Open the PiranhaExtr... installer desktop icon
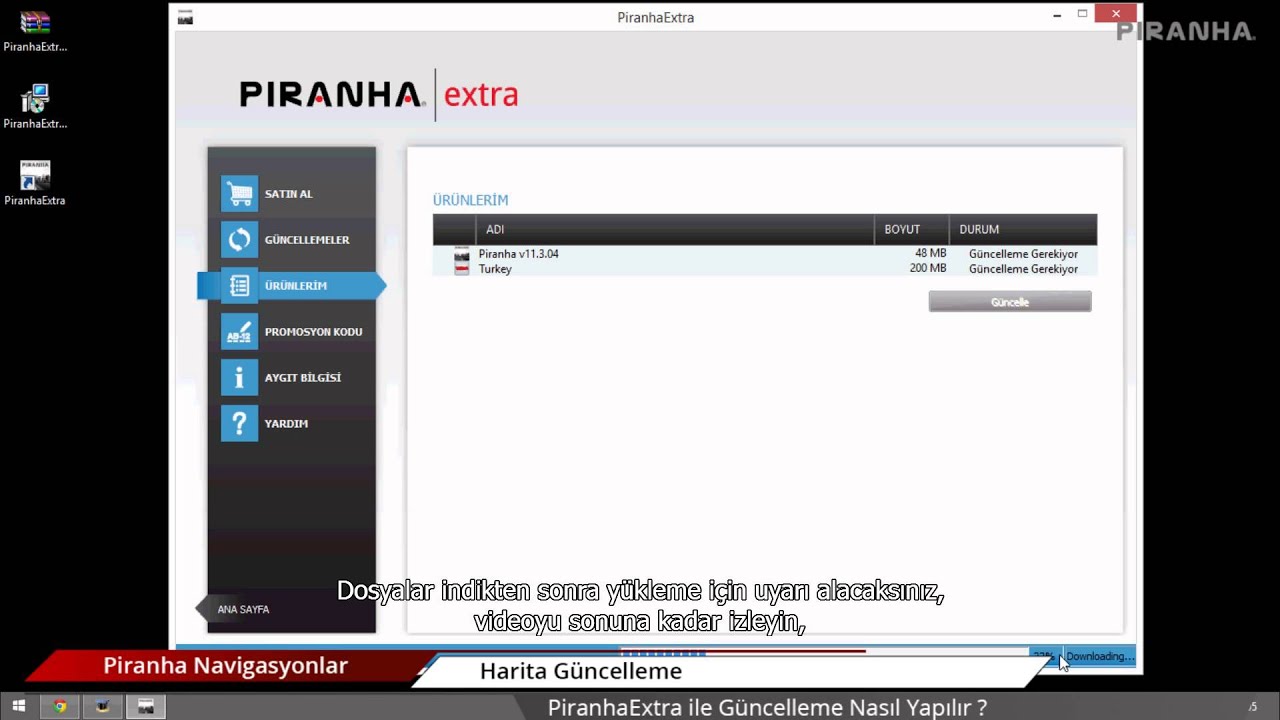The width and height of the screenshot is (1280, 720). pyautogui.click(x=35, y=107)
